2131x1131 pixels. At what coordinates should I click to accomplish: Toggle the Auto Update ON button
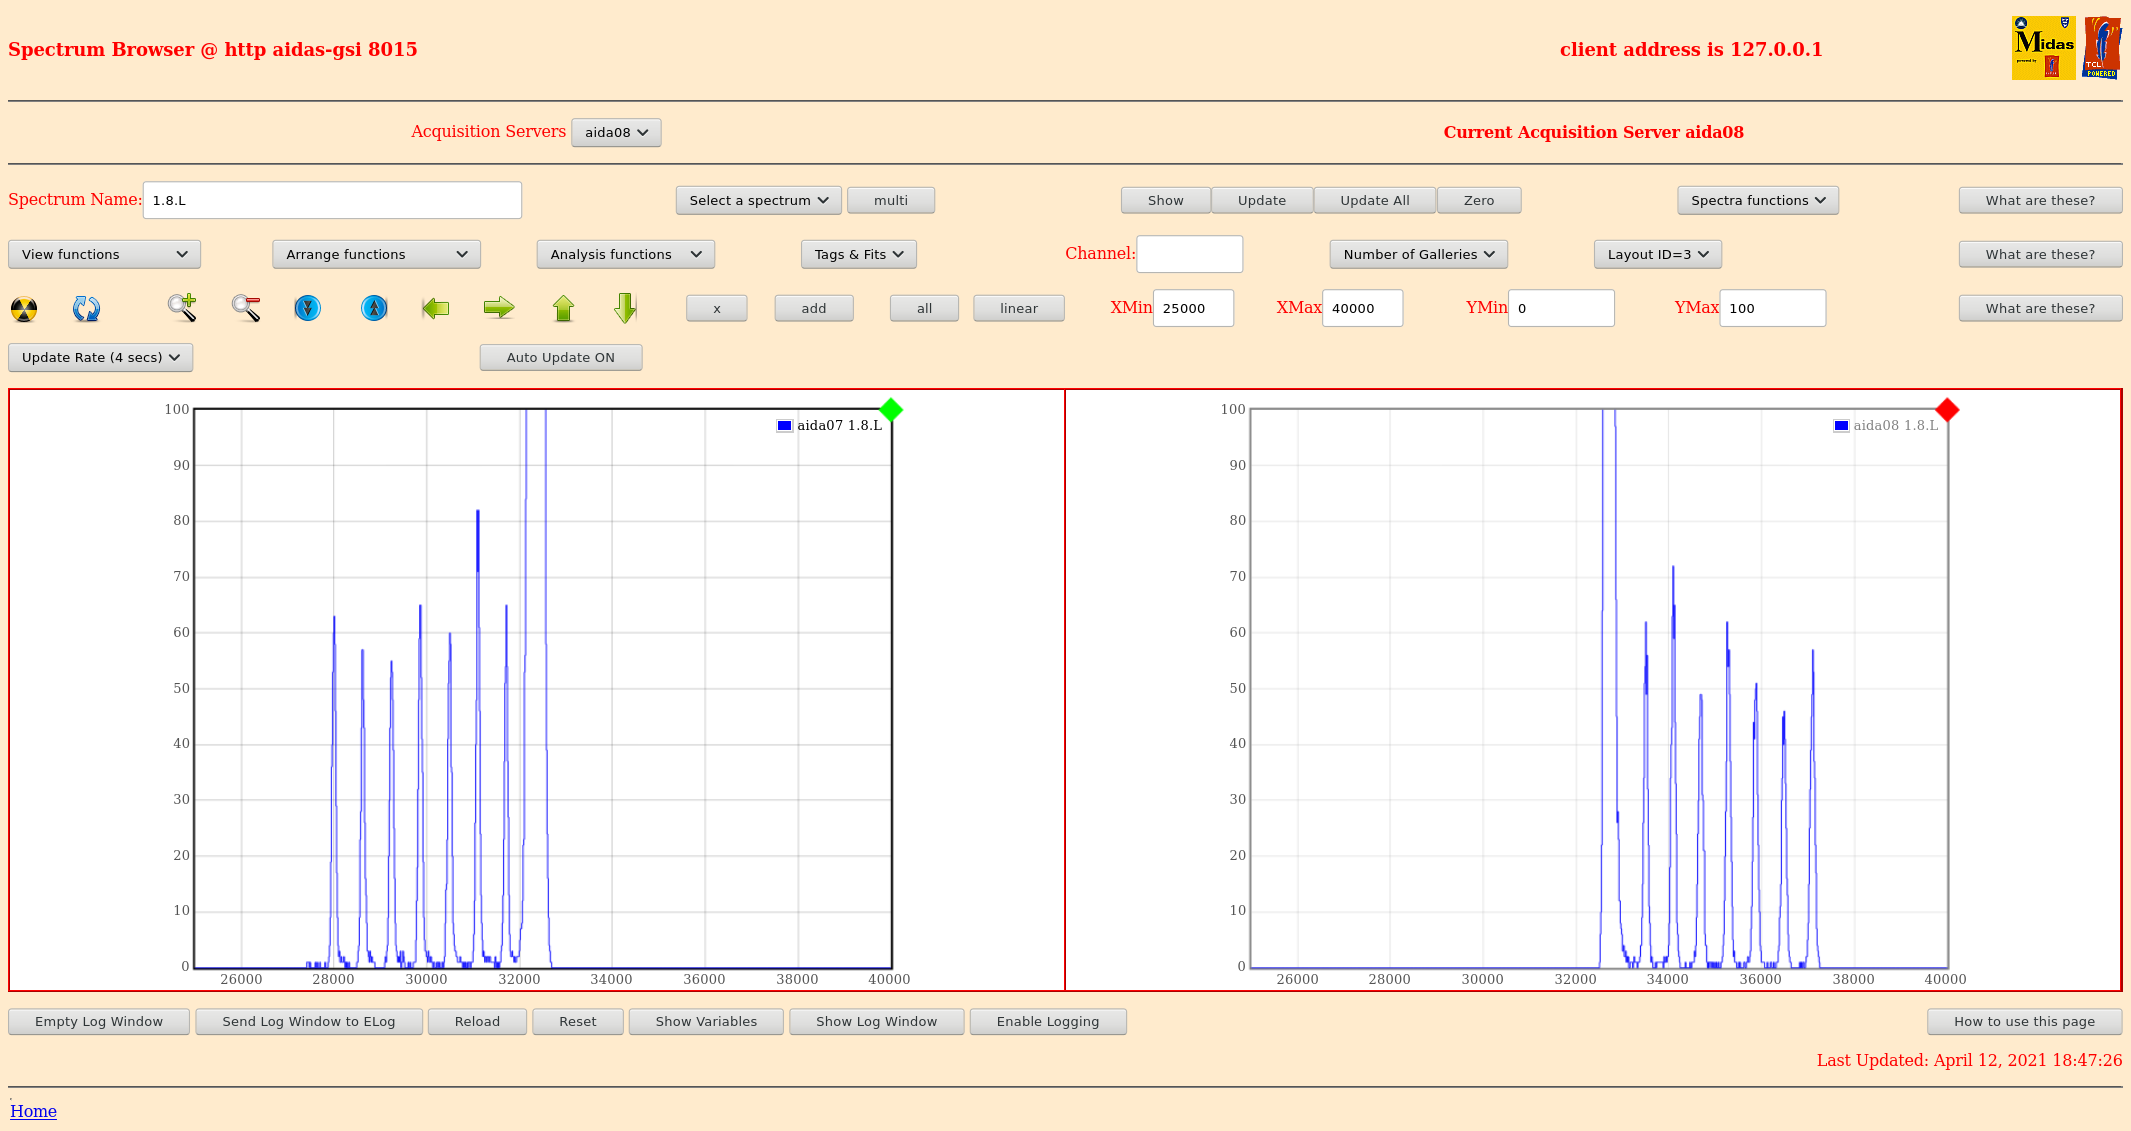tap(561, 358)
